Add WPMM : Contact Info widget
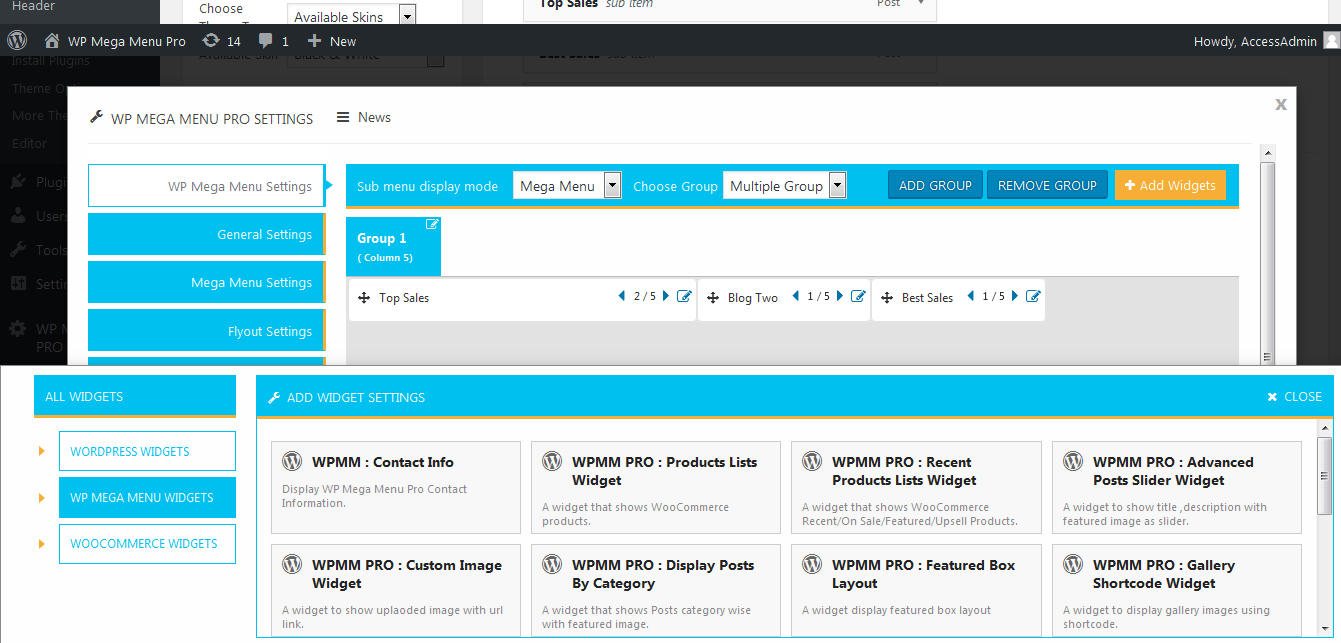 click(396, 487)
